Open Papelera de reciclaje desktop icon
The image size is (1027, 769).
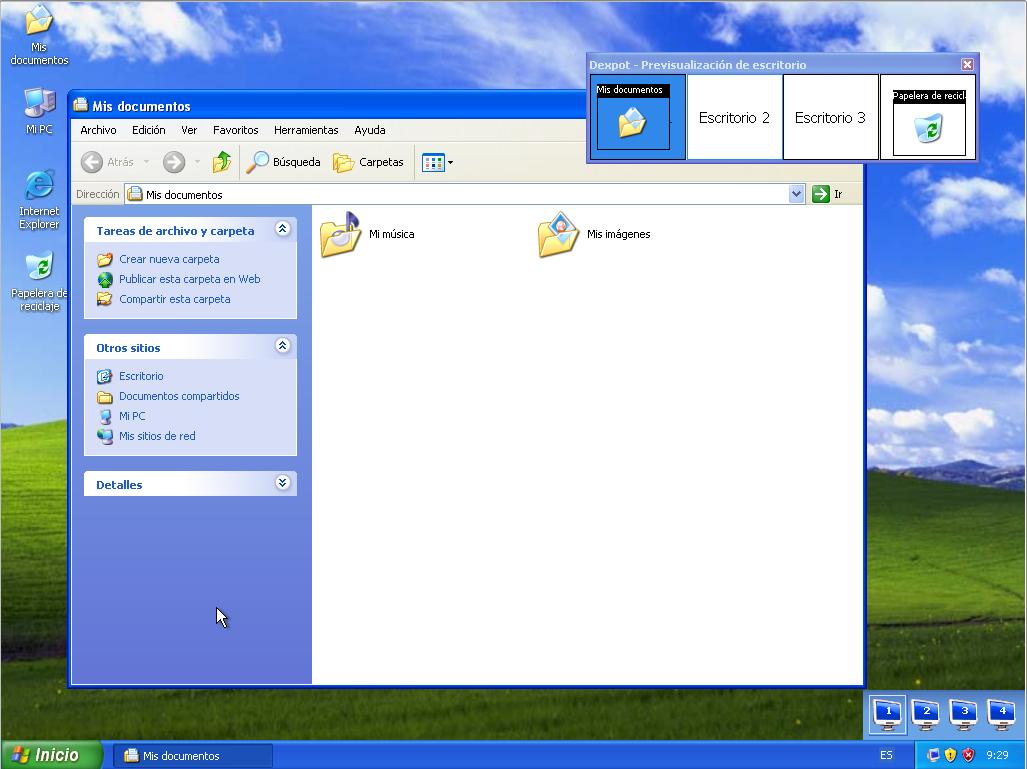[39, 280]
